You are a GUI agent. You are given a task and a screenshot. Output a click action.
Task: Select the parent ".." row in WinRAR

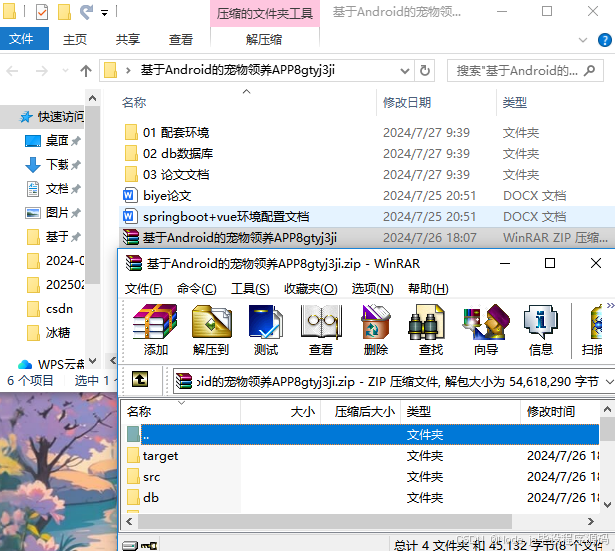pos(363,435)
